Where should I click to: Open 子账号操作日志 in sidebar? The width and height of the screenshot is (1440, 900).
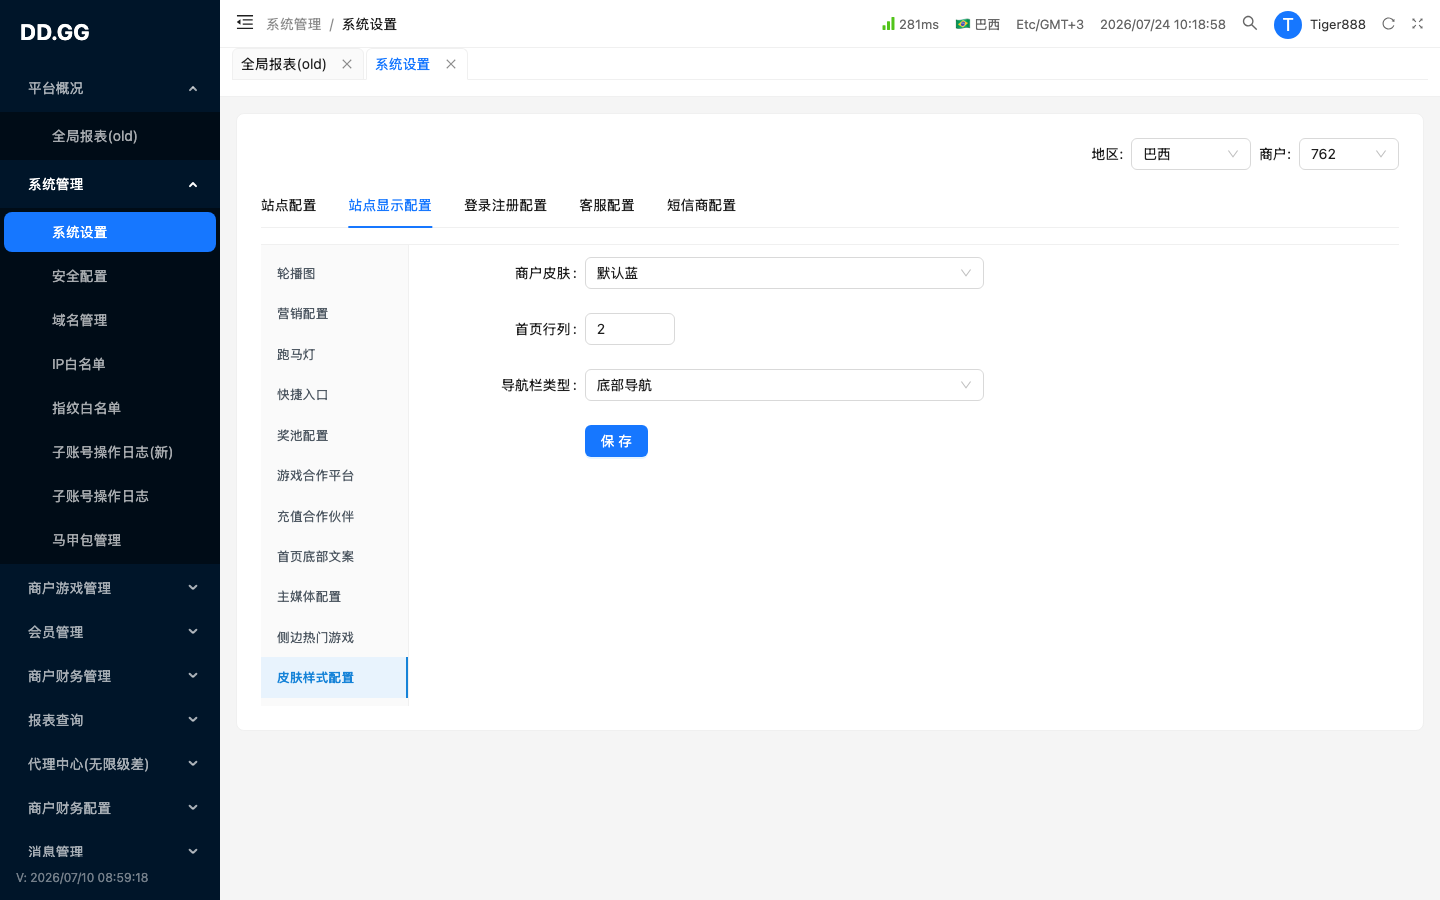(110, 496)
